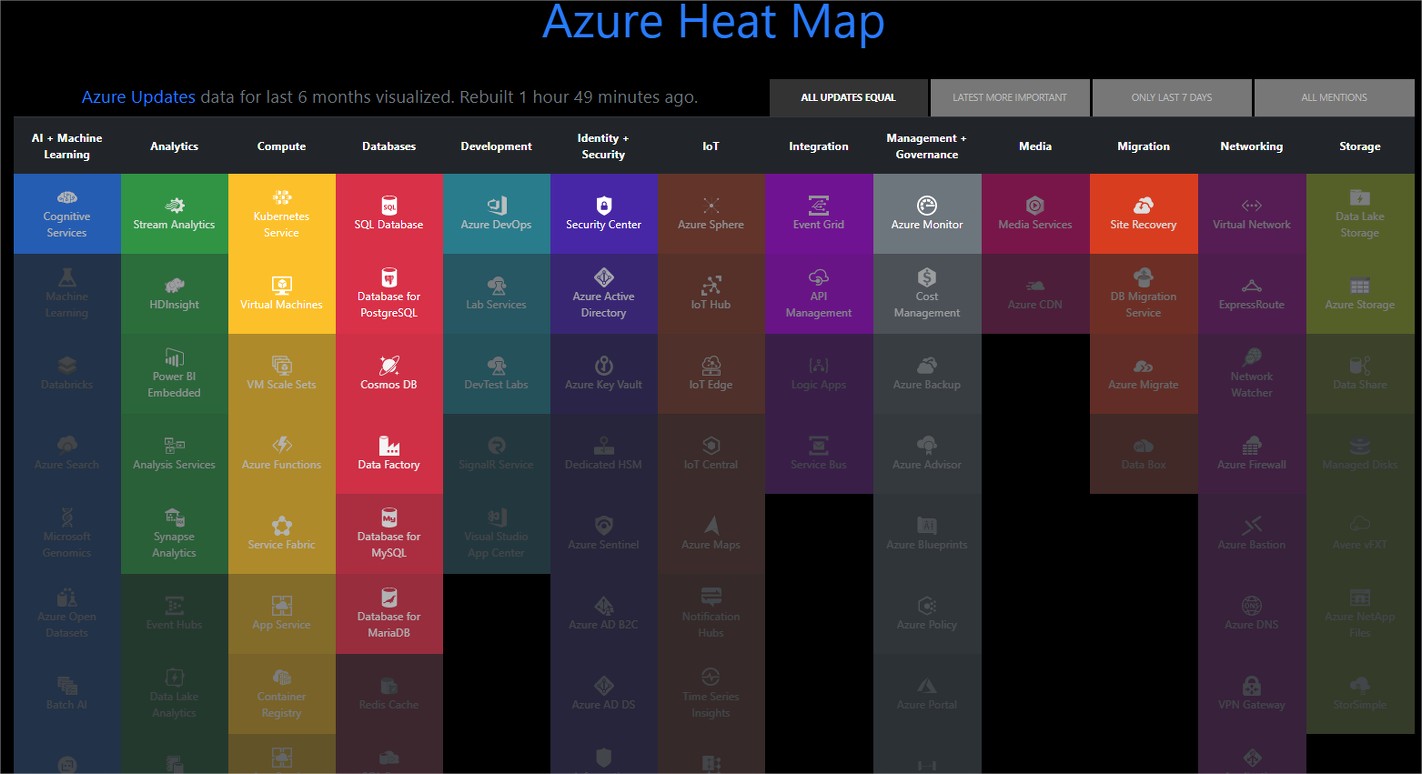Open the Data Lake Storage folder icon
The height and width of the screenshot is (774, 1422).
pyautogui.click(x=1360, y=197)
